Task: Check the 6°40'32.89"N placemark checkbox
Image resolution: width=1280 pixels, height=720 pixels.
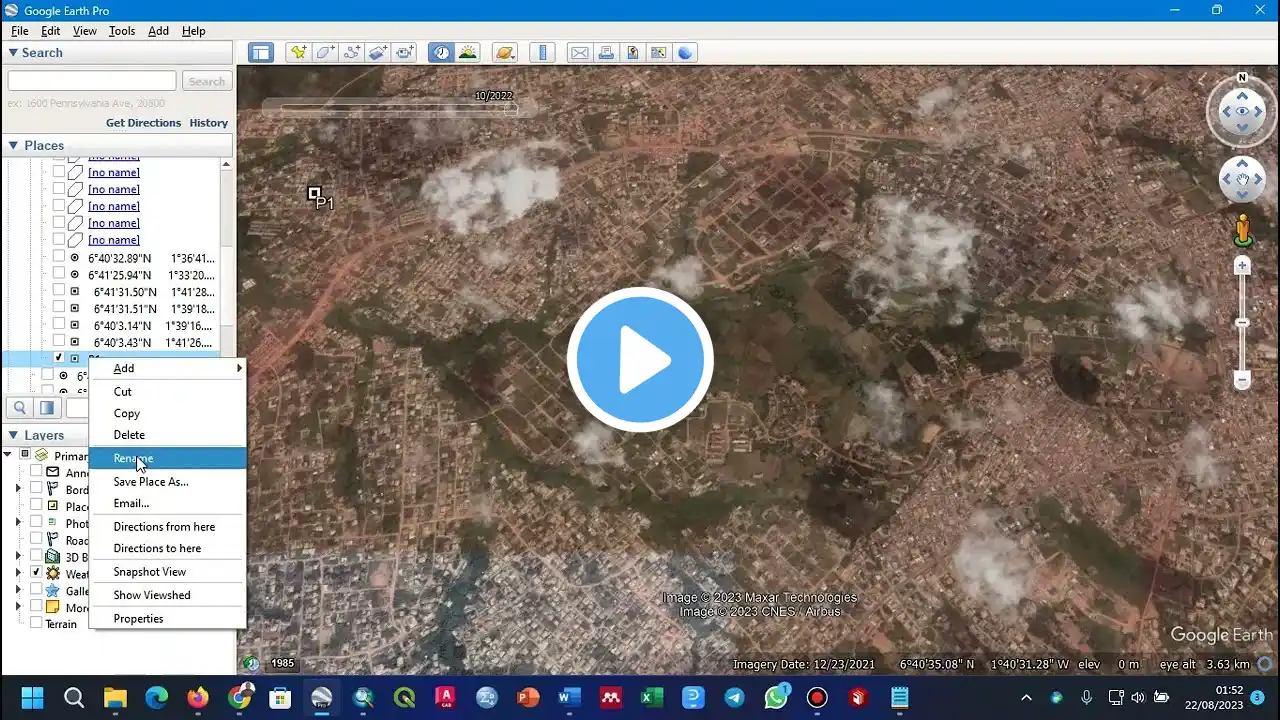Action: [59, 258]
